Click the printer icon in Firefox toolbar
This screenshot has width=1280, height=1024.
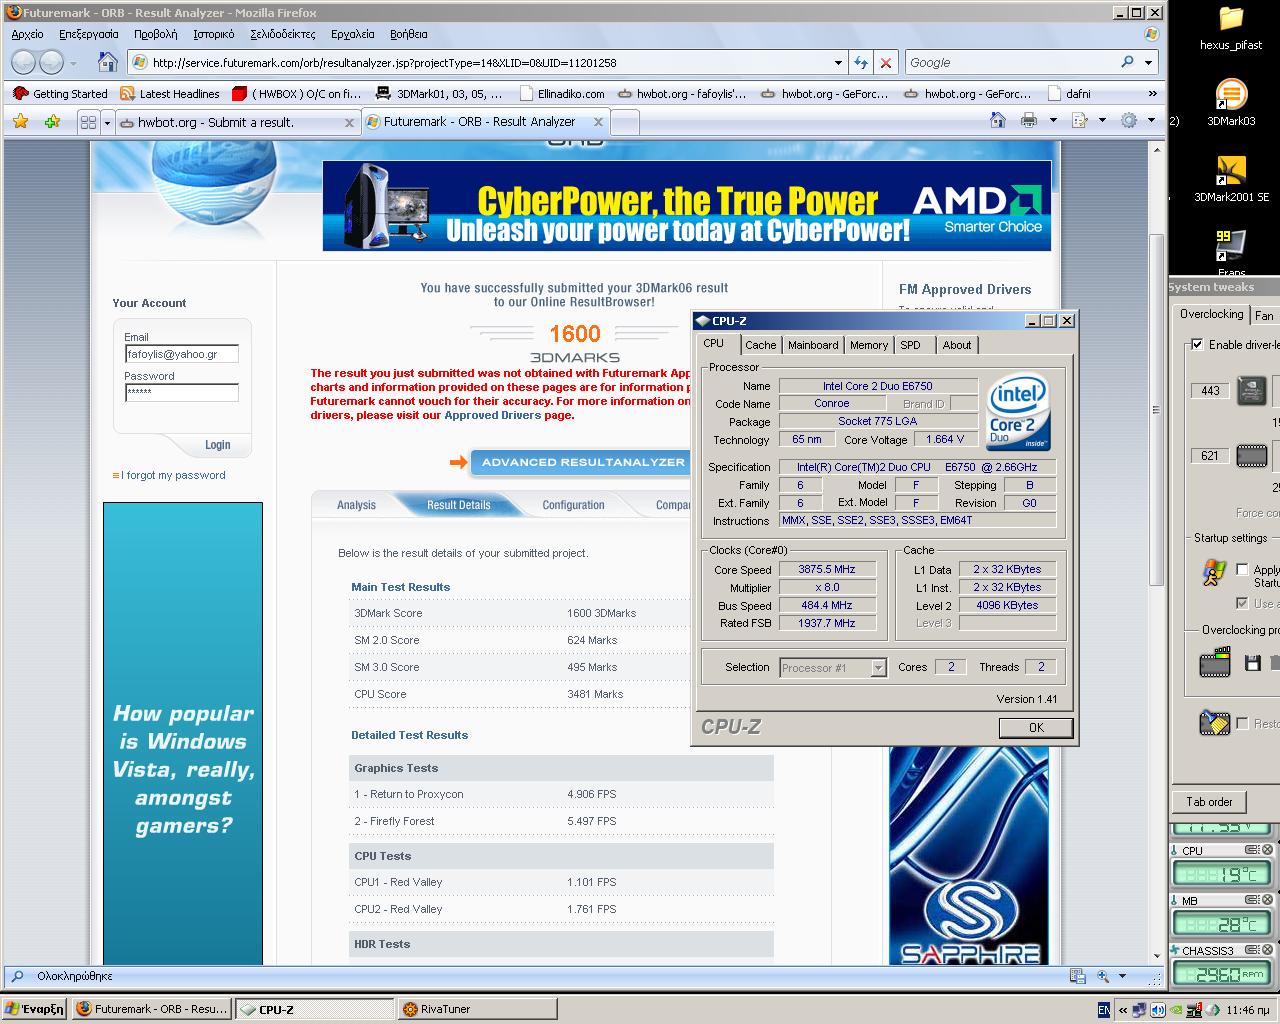pos(1028,120)
